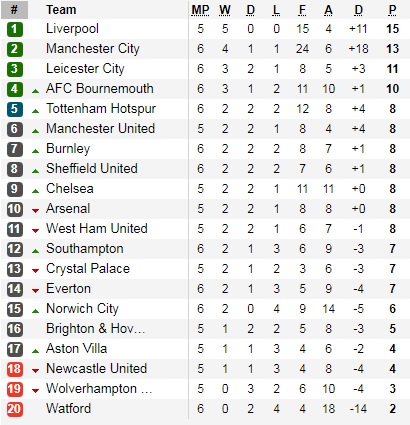The width and height of the screenshot is (410, 425).
Task: Sort by MP column header
Action: pyautogui.click(x=200, y=10)
